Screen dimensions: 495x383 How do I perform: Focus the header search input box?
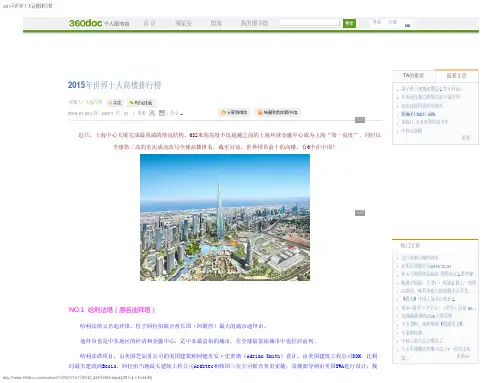309,23
